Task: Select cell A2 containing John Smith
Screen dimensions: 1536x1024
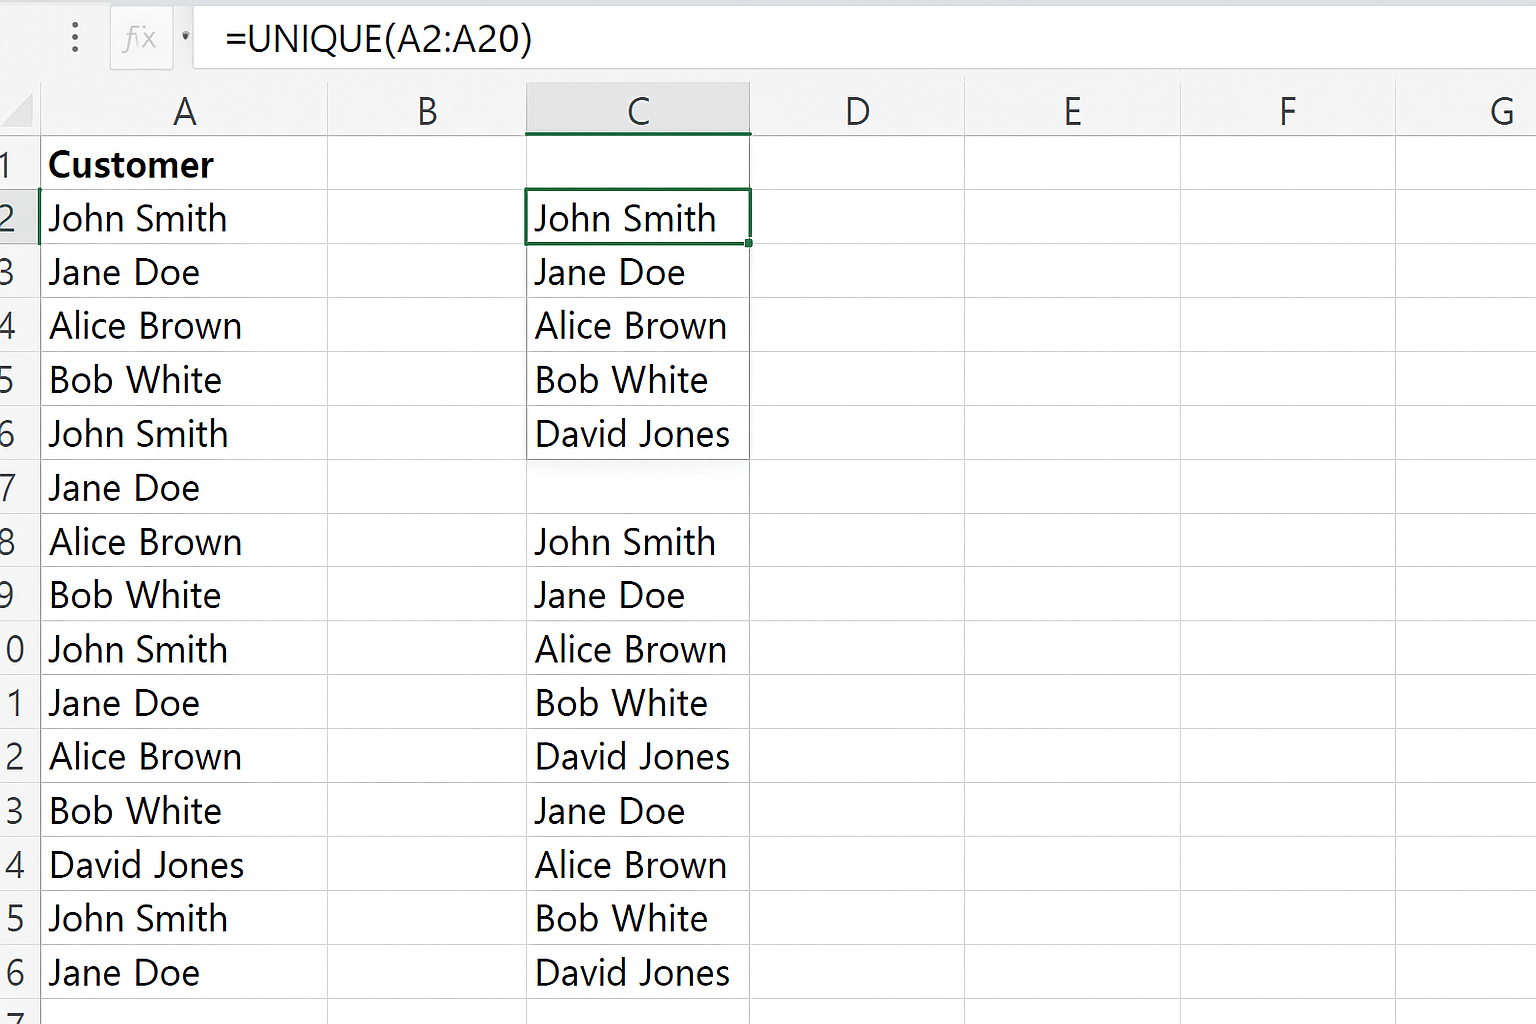Action: pyautogui.click(x=184, y=217)
